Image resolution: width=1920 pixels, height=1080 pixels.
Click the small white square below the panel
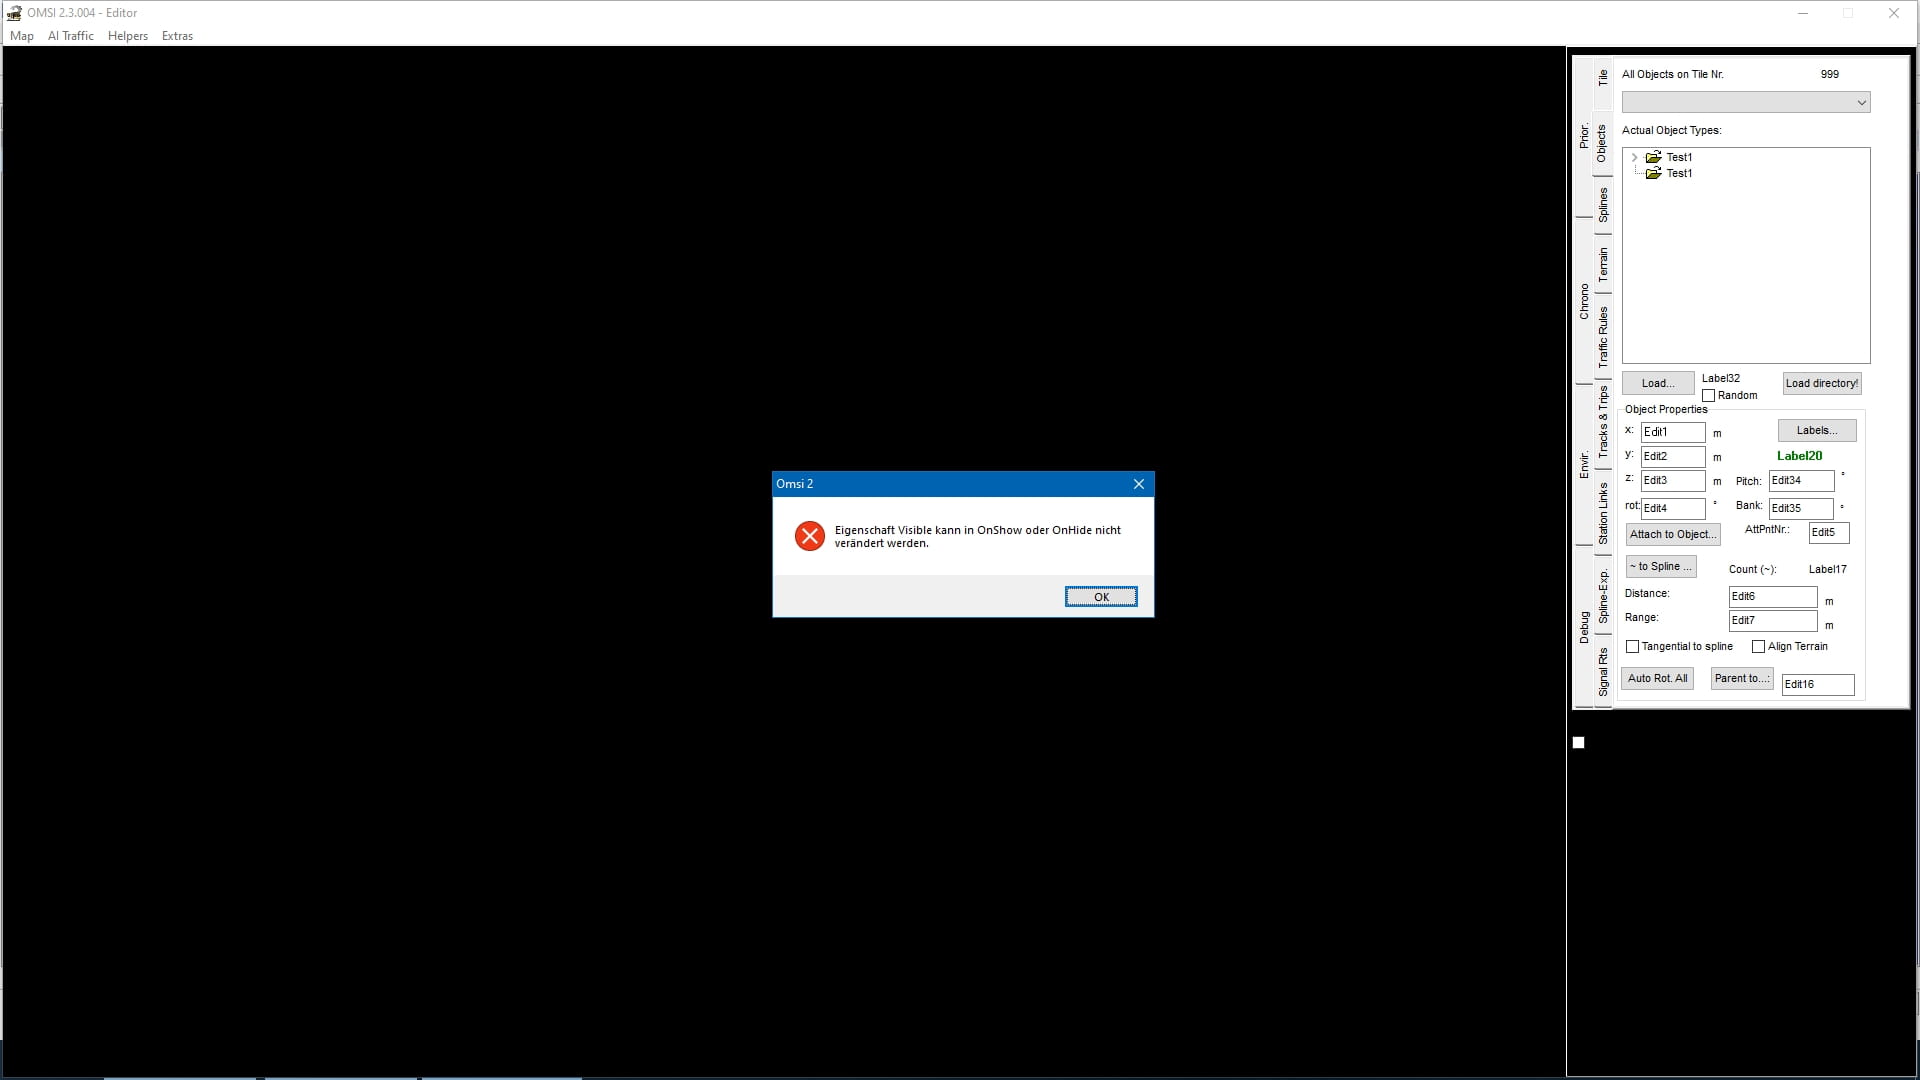pos(1578,742)
